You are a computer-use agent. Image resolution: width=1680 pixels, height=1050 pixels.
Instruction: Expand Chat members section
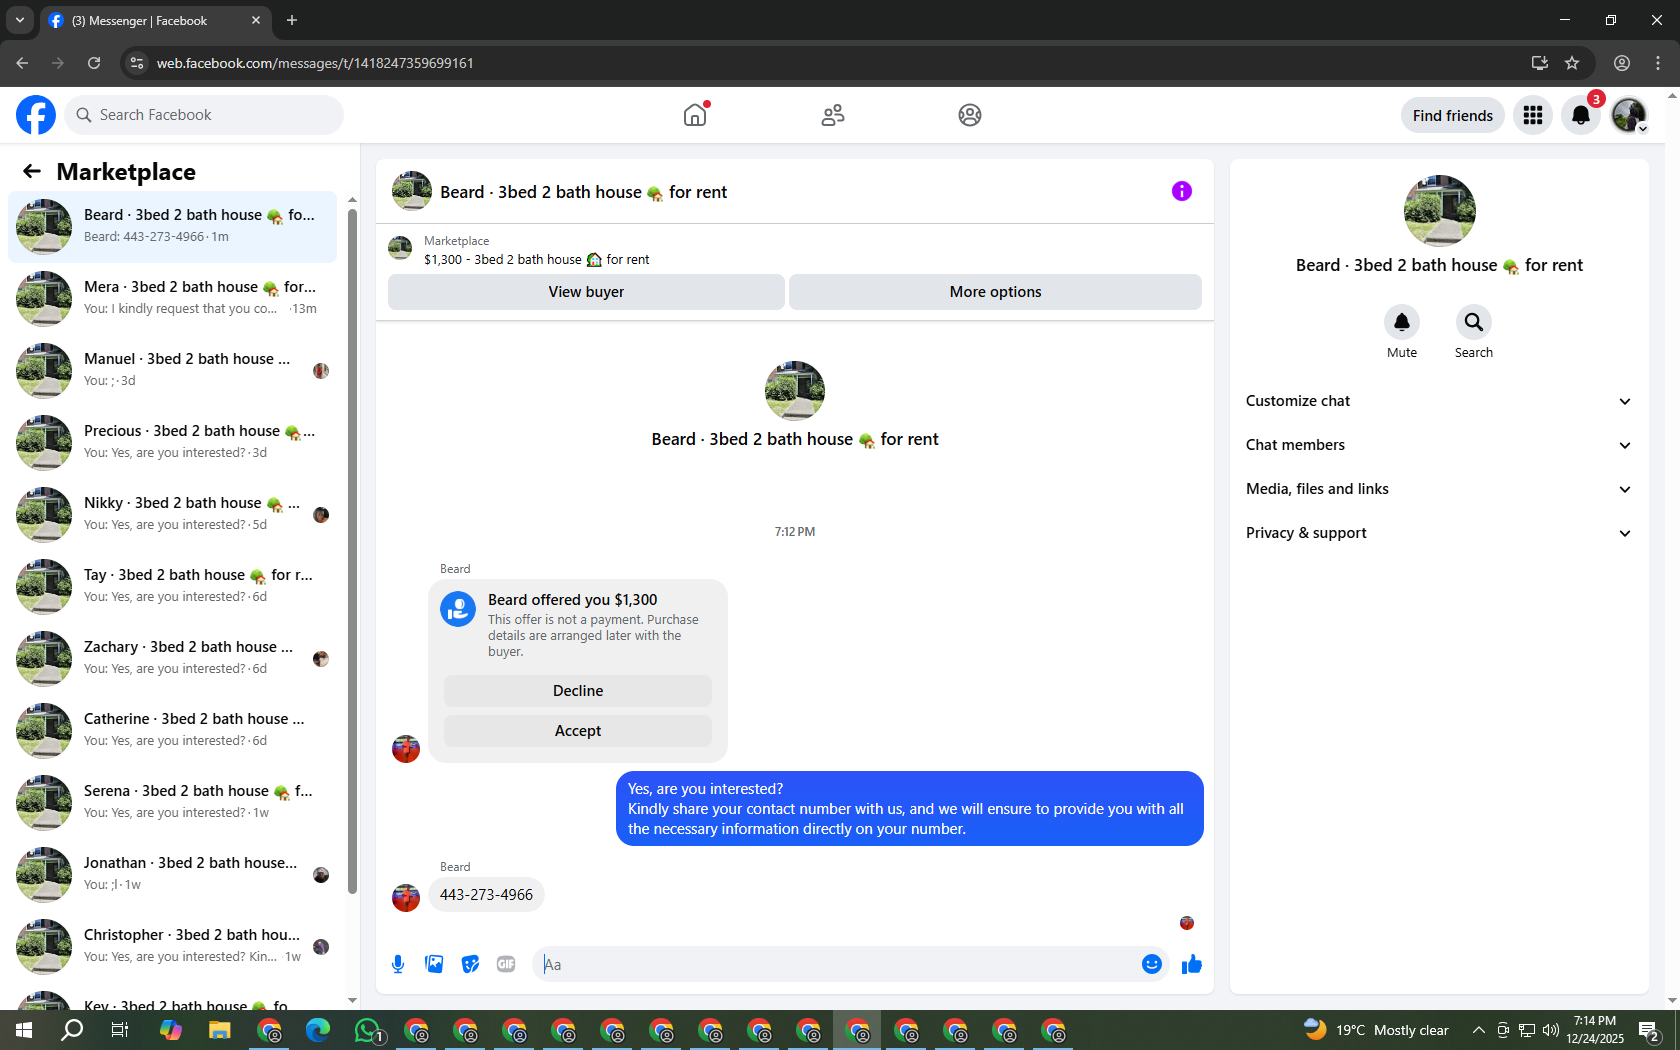click(x=1439, y=445)
